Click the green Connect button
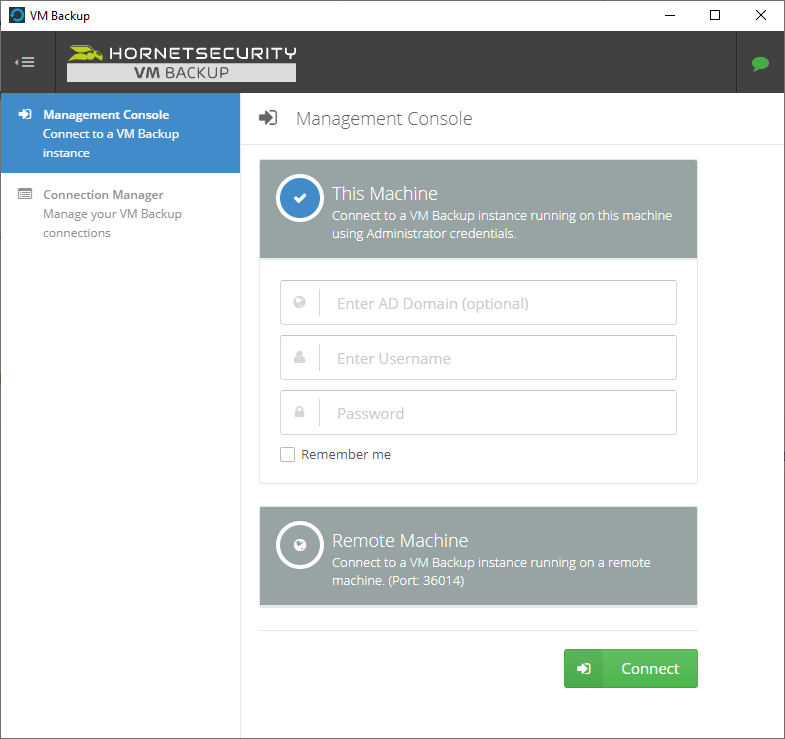Screen dimensions: 785x739 coord(630,668)
